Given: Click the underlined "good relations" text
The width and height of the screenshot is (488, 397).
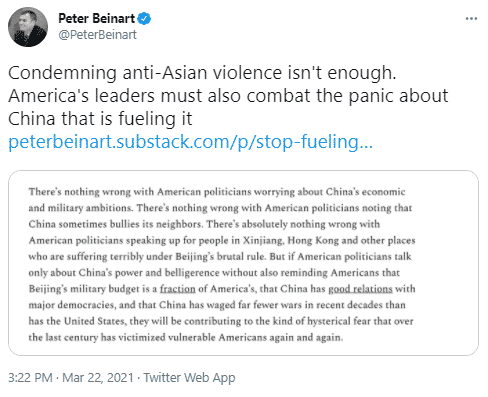Looking at the screenshot, I should pyautogui.click(x=360, y=289).
